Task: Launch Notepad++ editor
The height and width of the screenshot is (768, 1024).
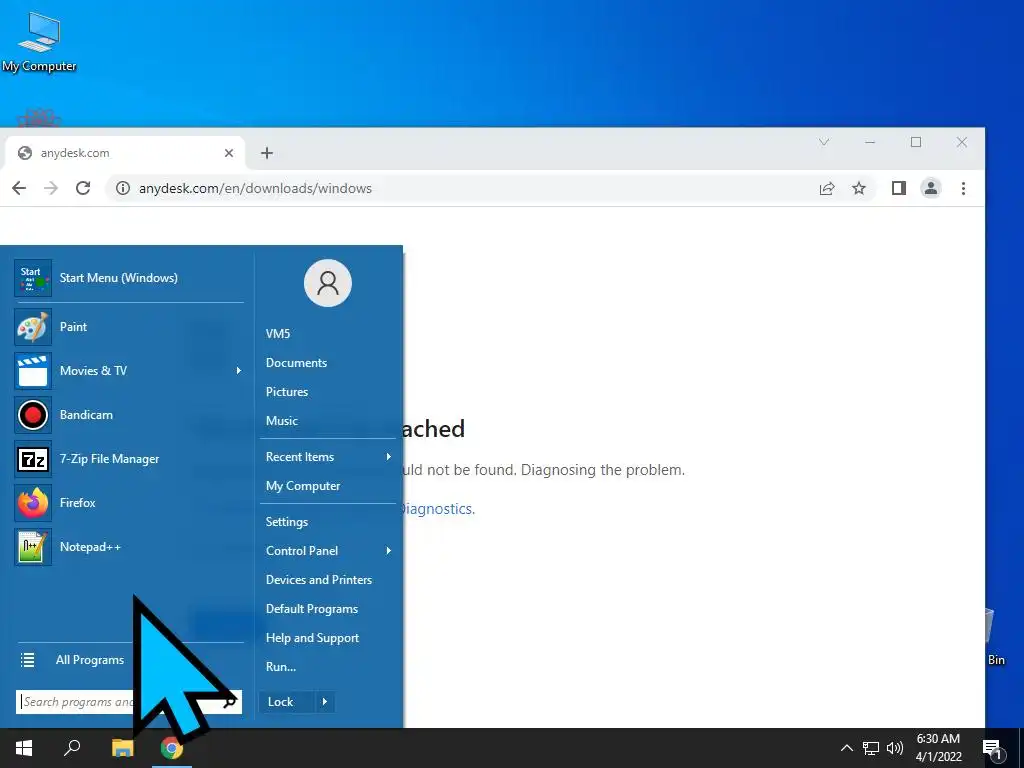Action: click(129, 547)
